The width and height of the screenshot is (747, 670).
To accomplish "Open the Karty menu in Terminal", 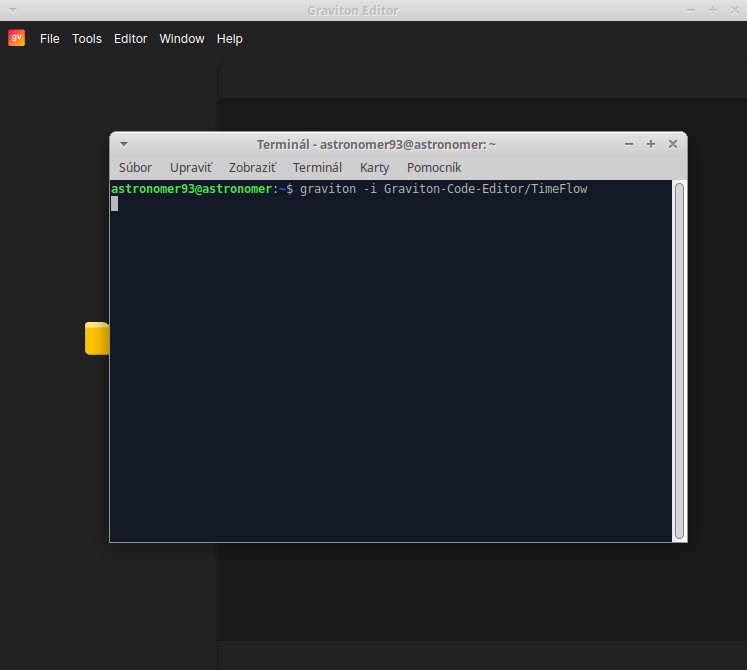I will tap(374, 168).
